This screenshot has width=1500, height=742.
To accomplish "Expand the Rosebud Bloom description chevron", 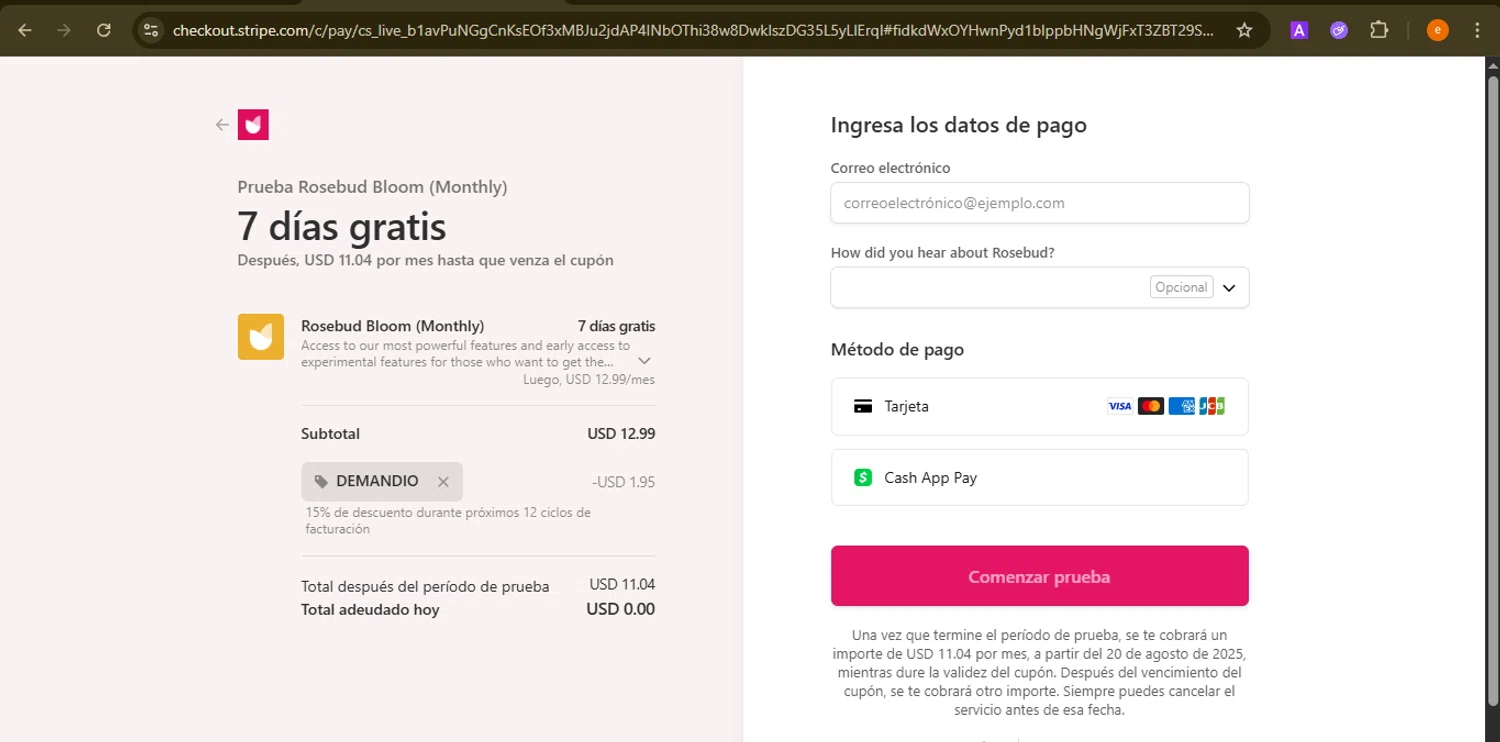I will [645, 361].
